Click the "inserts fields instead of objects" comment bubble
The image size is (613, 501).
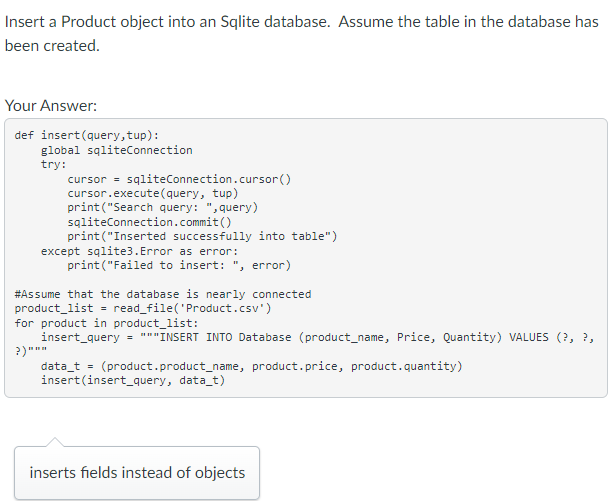tap(137, 472)
